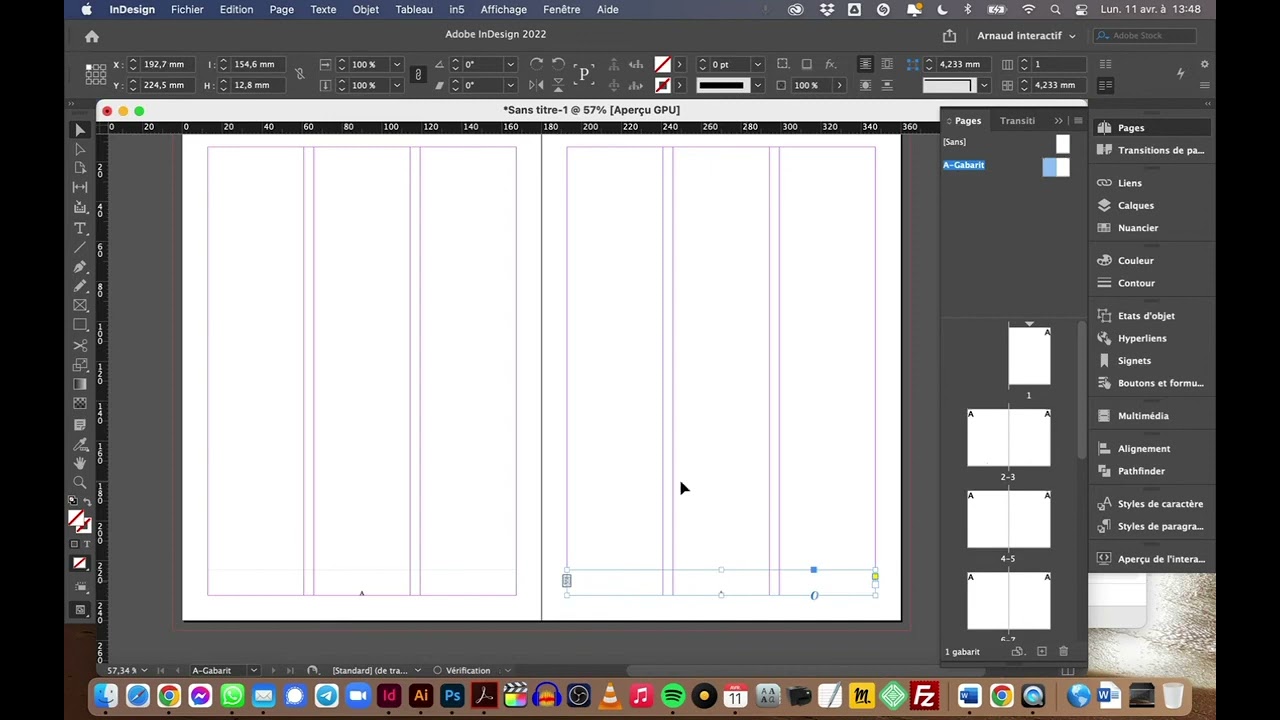Image resolution: width=1280 pixels, height=720 pixels.
Task: Open stroke weight 0 pt dropdown
Action: pos(757,64)
